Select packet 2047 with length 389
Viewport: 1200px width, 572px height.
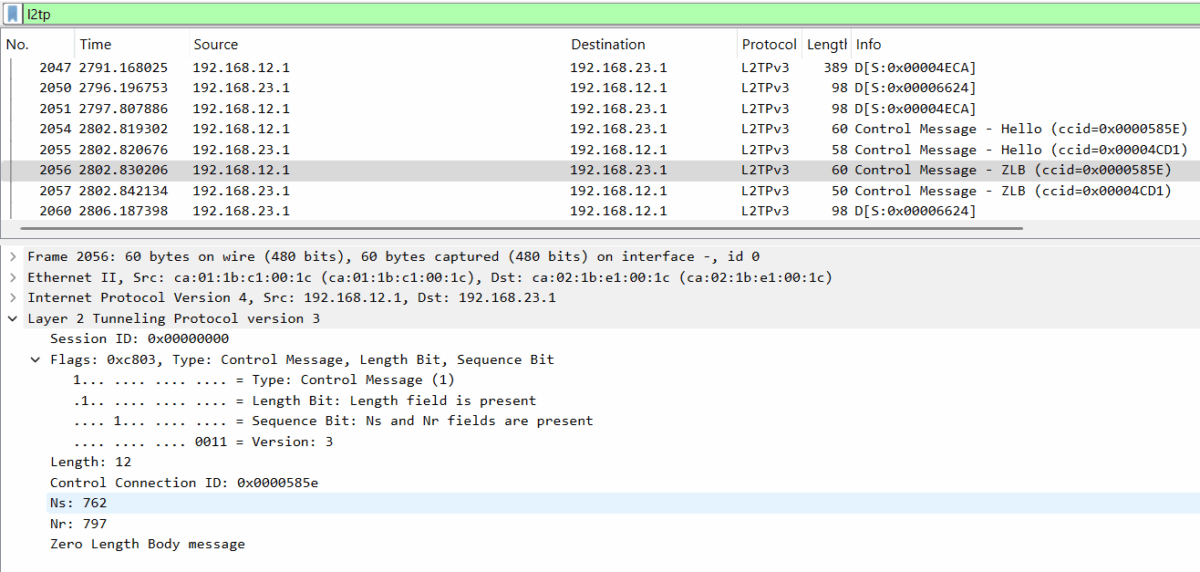tap(600, 67)
